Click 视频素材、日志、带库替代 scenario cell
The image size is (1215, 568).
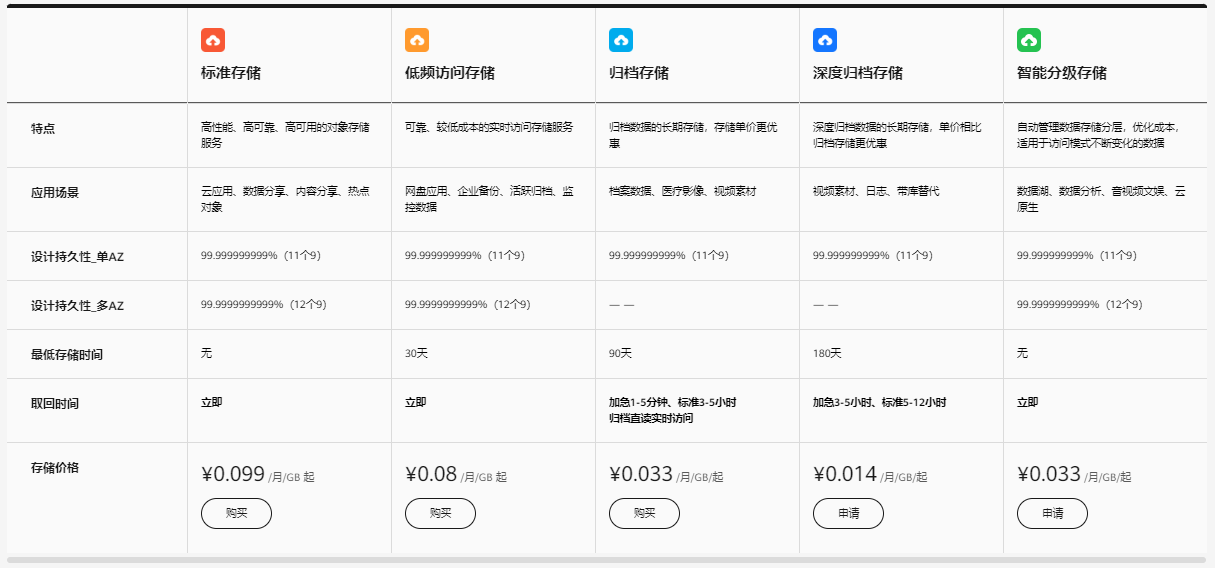pos(876,191)
